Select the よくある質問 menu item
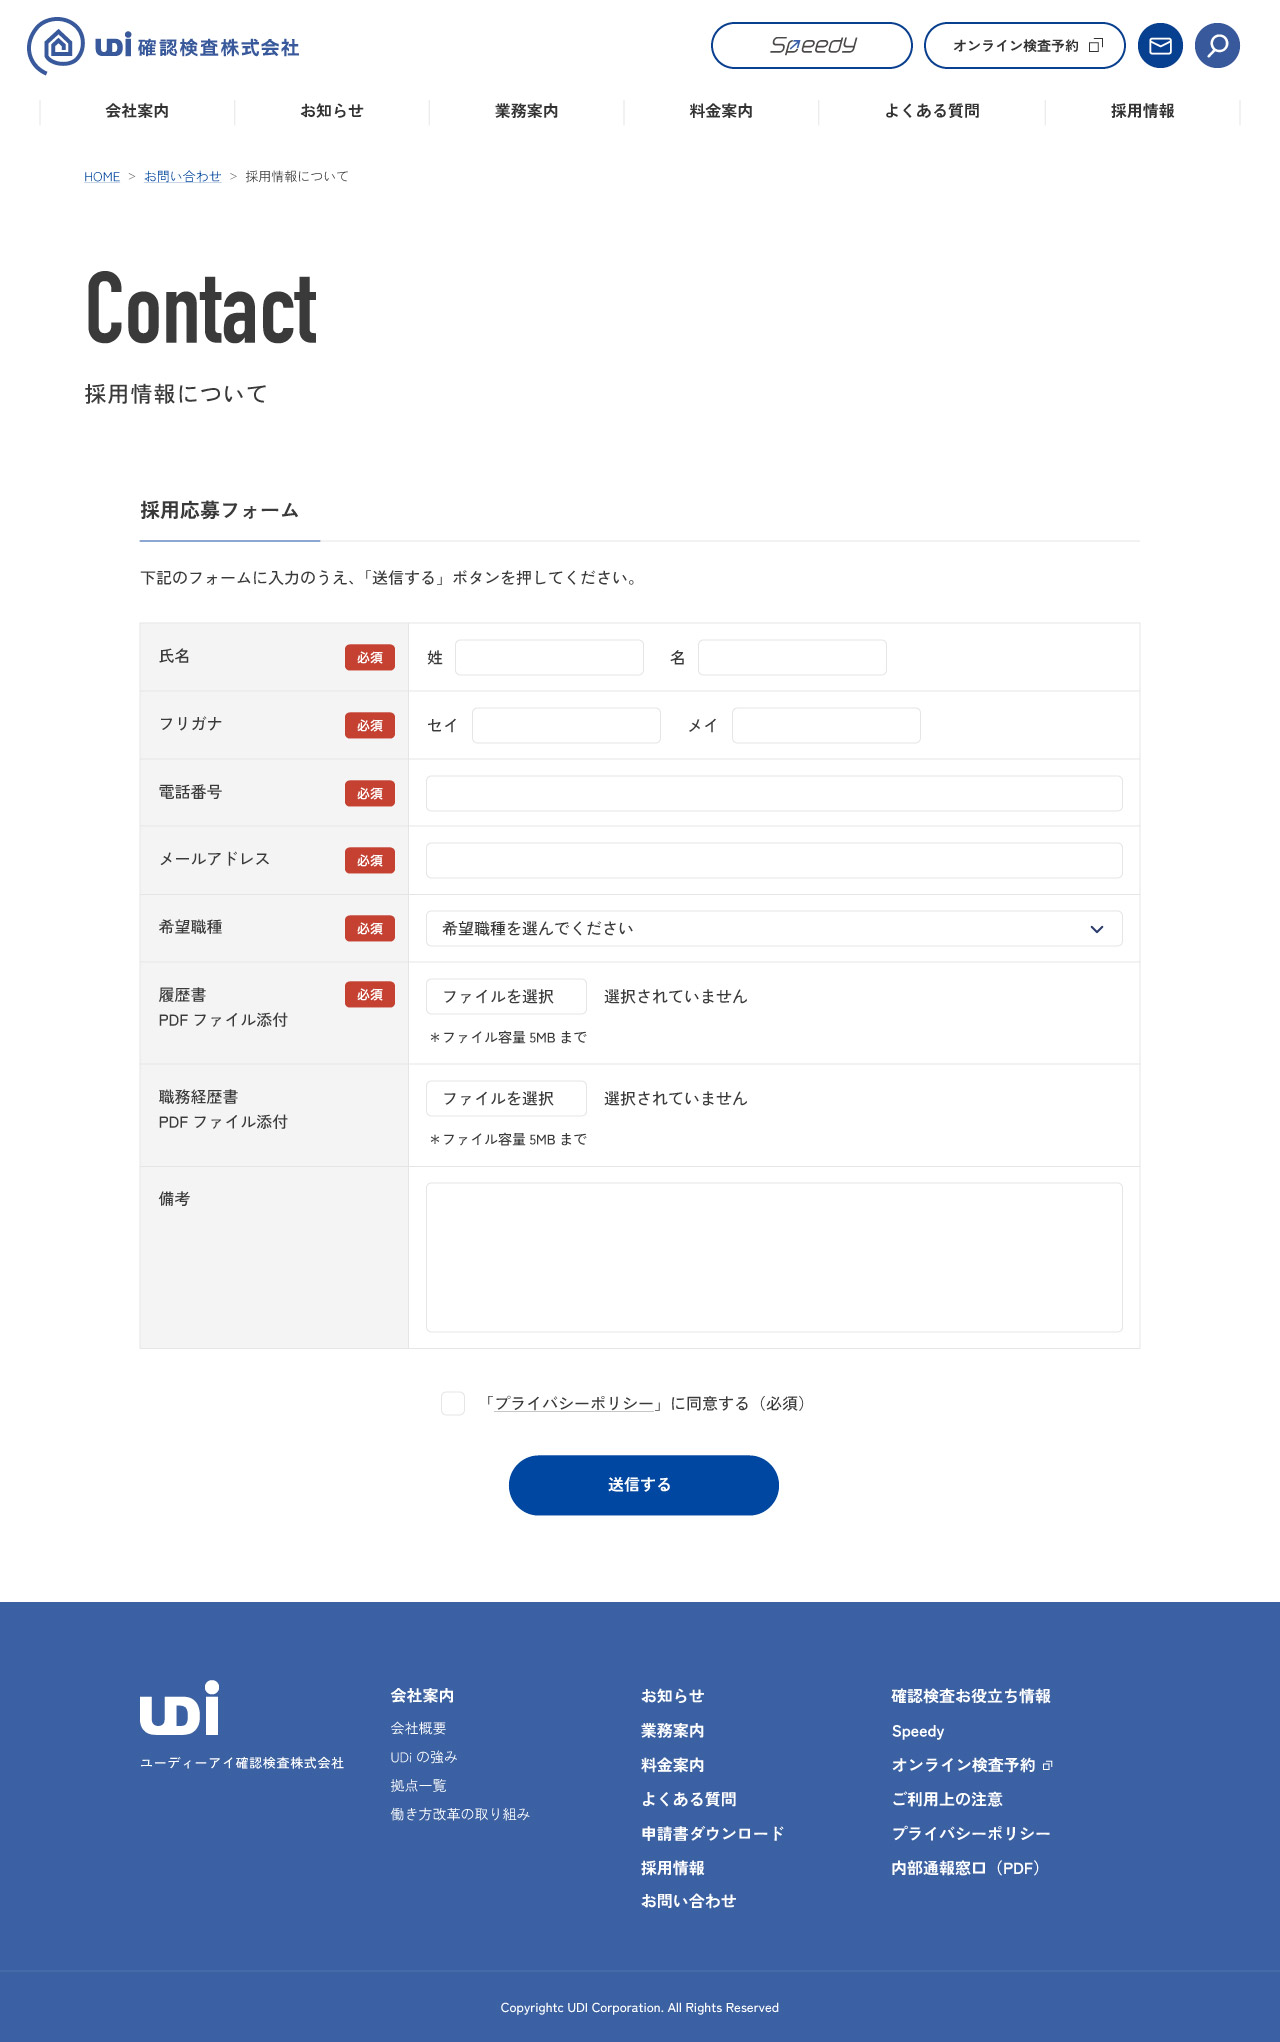 (x=931, y=111)
